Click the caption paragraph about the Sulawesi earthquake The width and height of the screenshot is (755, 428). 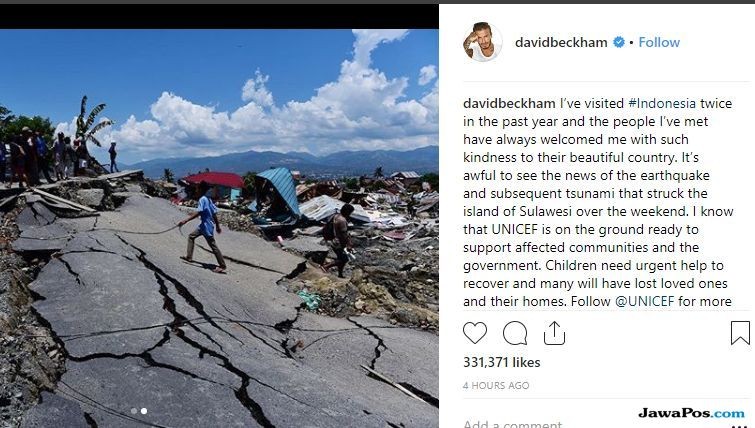598,202
